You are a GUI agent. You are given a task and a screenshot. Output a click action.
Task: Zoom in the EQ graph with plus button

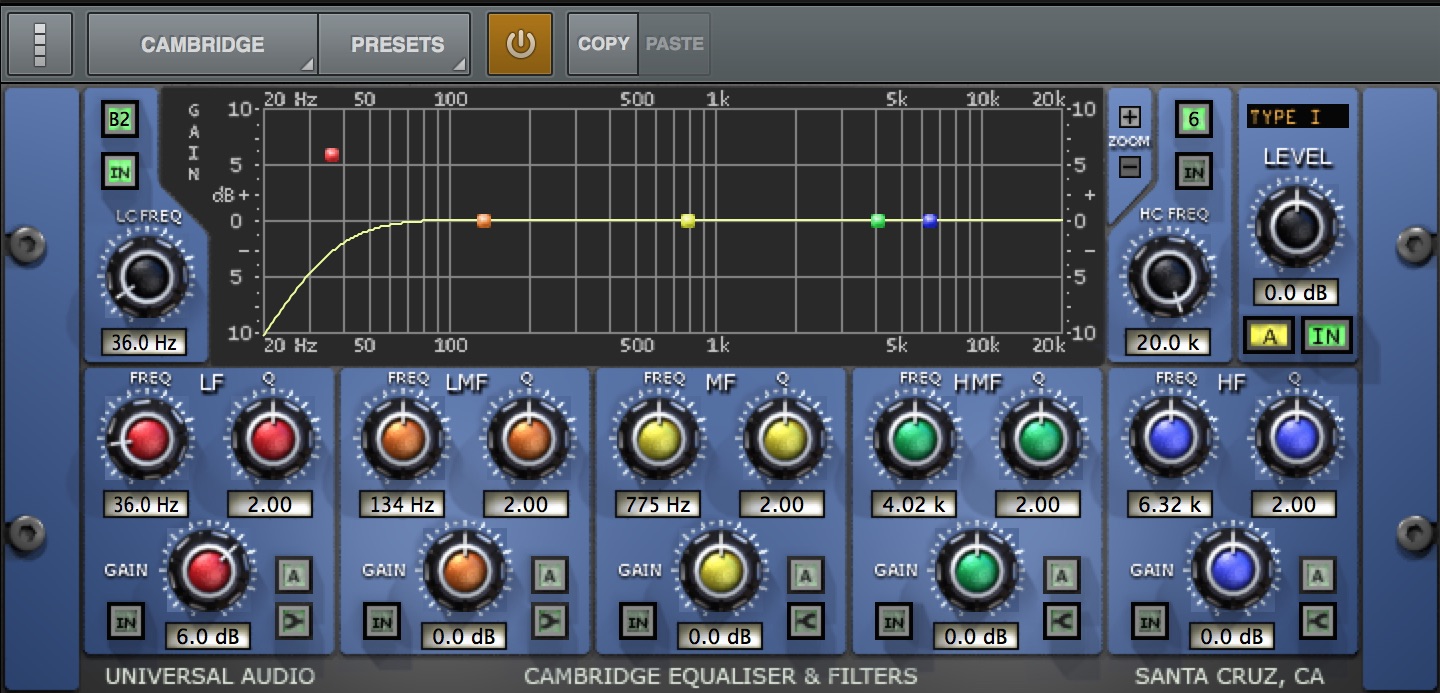(x=1129, y=116)
